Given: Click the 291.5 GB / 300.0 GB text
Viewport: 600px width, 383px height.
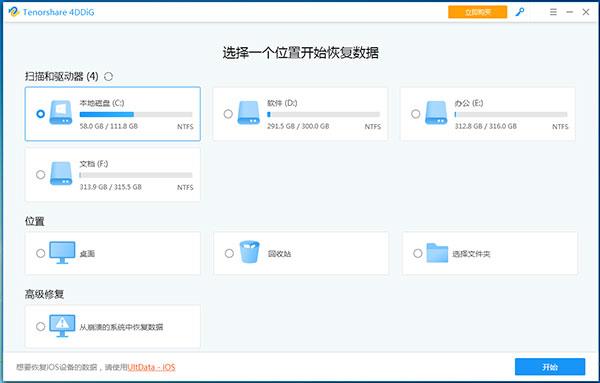Looking at the screenshot, I should [298, 126].
